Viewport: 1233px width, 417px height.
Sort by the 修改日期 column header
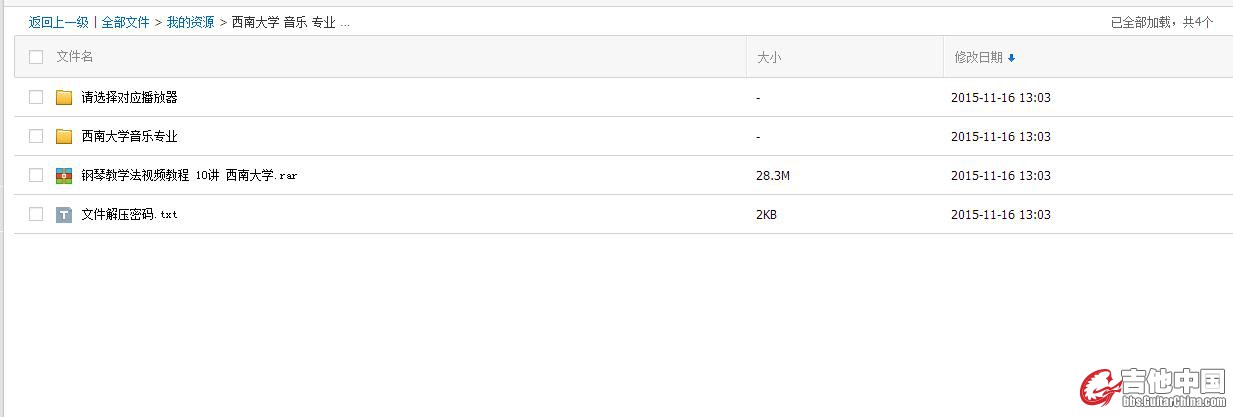979,58
